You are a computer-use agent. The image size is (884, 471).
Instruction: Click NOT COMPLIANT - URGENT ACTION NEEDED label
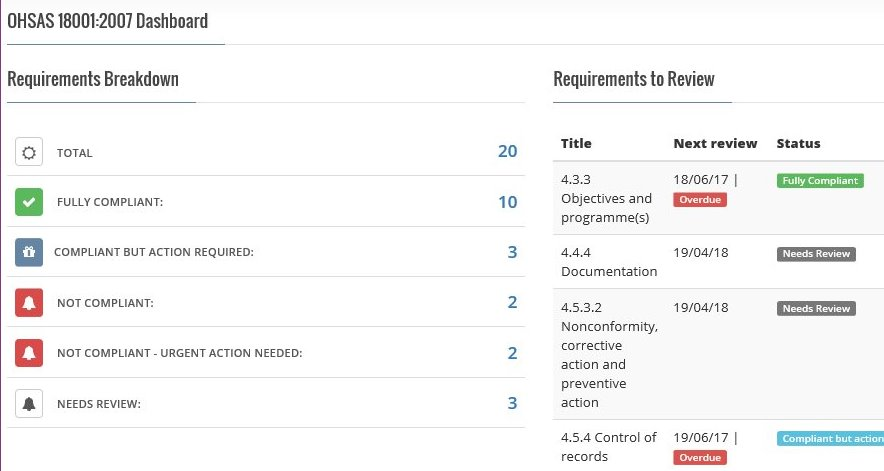(180, 353)
